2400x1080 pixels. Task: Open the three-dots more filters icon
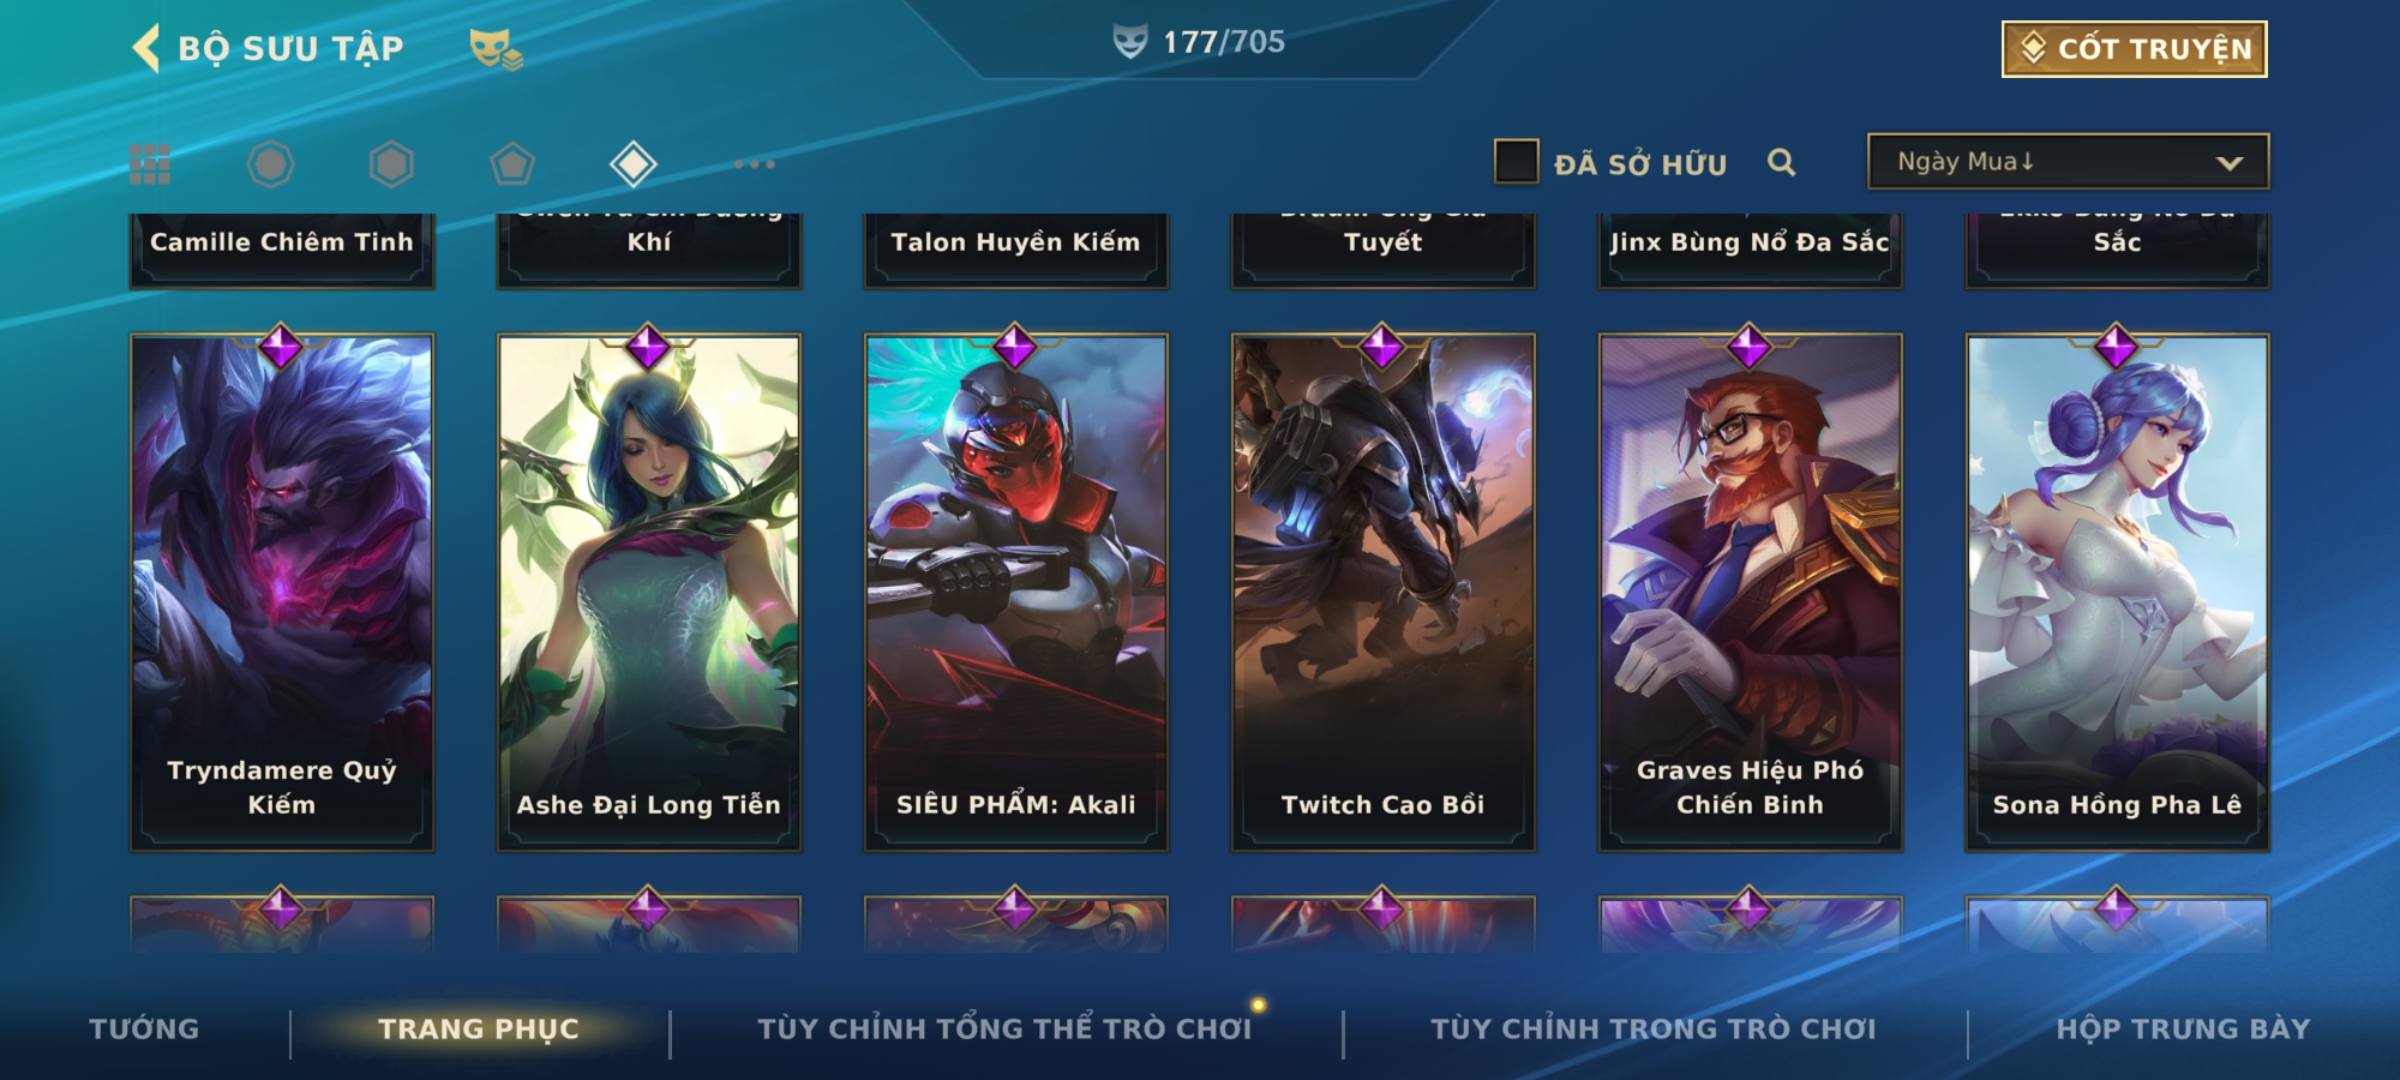(x=754, y=164)
